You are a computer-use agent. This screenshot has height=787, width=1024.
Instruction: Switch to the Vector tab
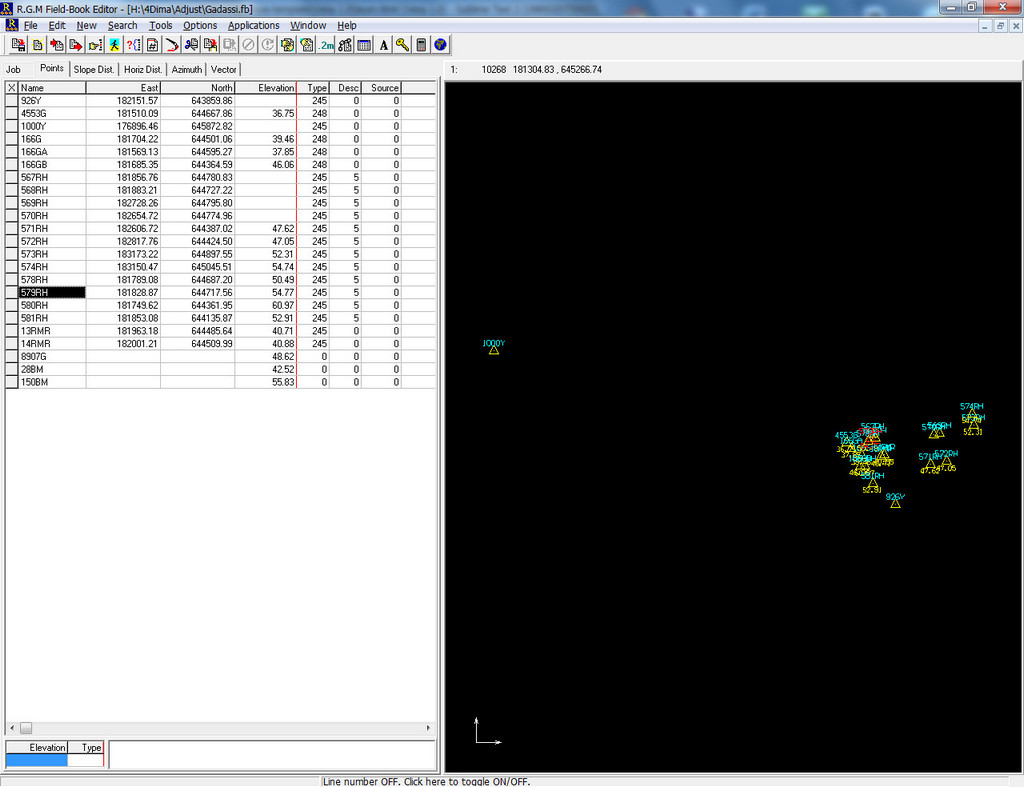(223, 69)
